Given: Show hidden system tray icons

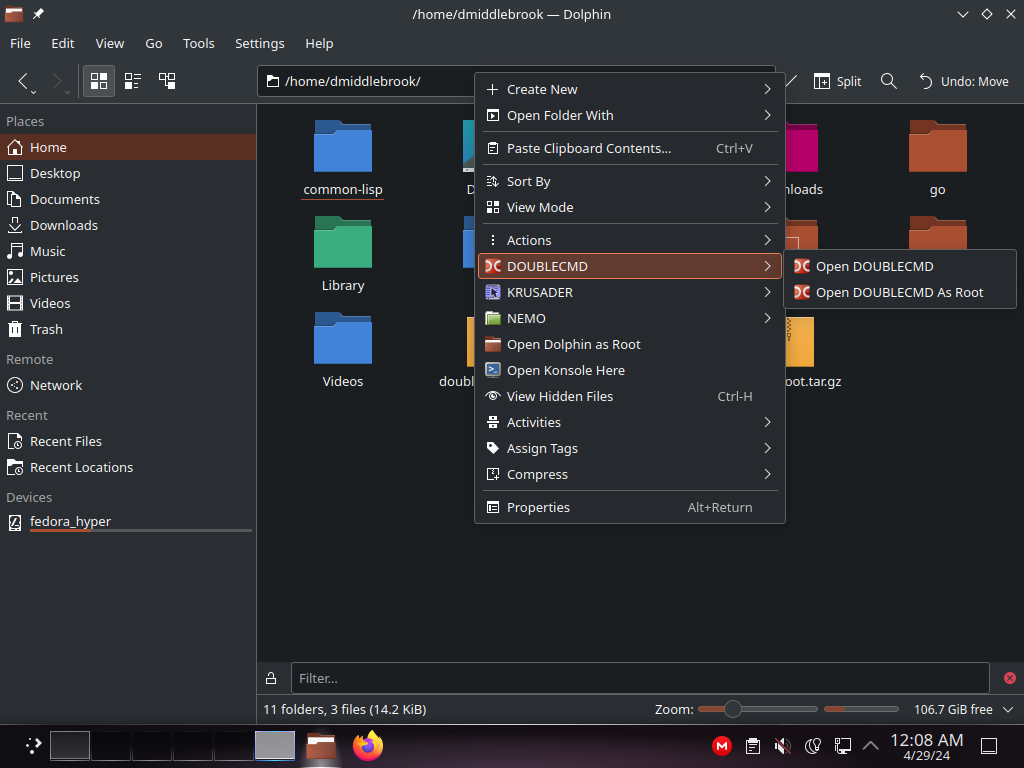Looking at the screenshot, I should point(871,746).
